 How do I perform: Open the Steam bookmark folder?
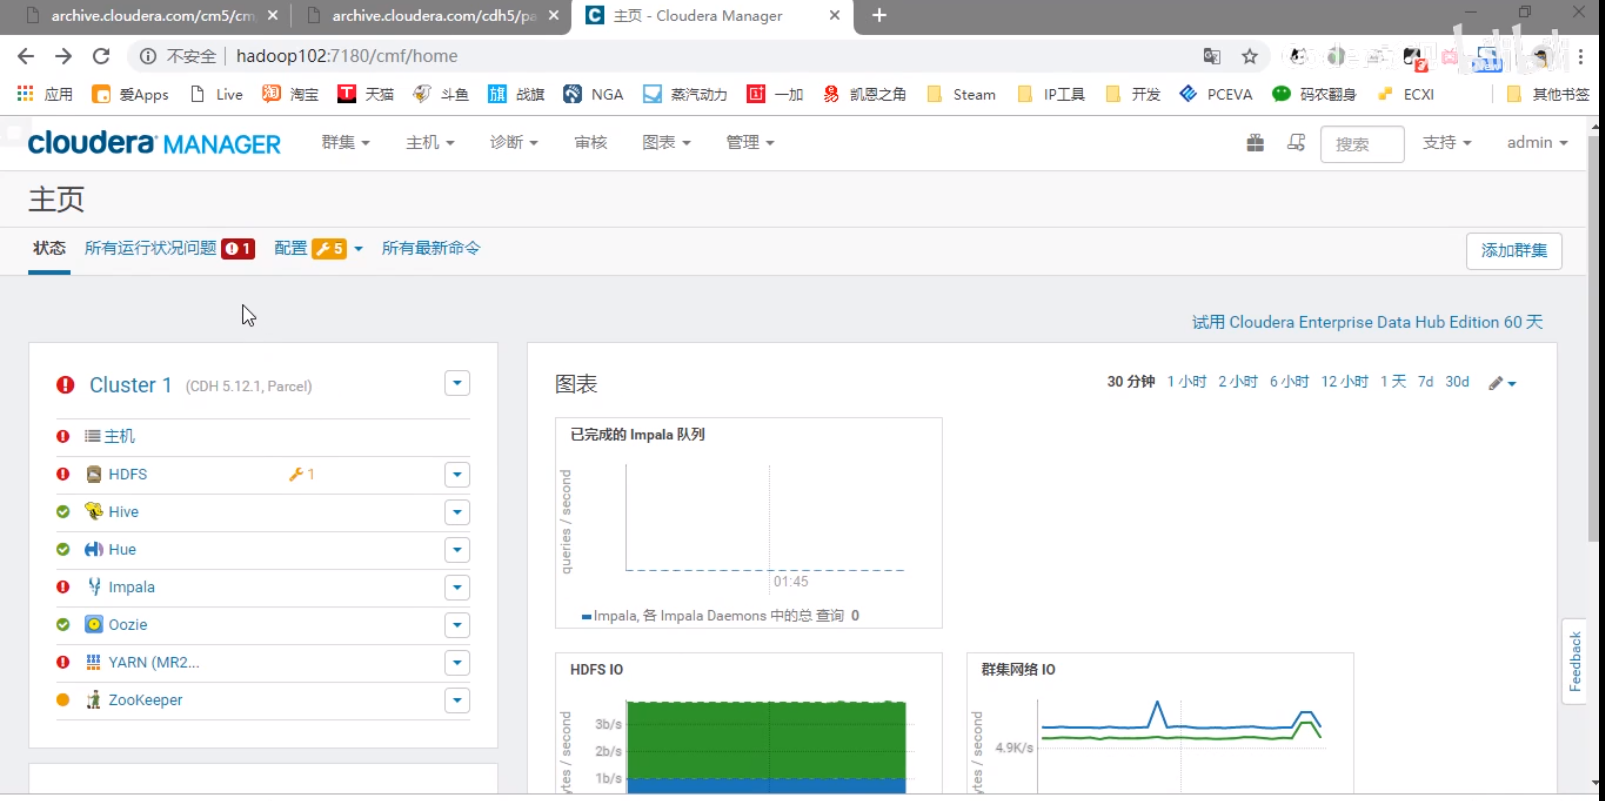(x=962, y=94)
